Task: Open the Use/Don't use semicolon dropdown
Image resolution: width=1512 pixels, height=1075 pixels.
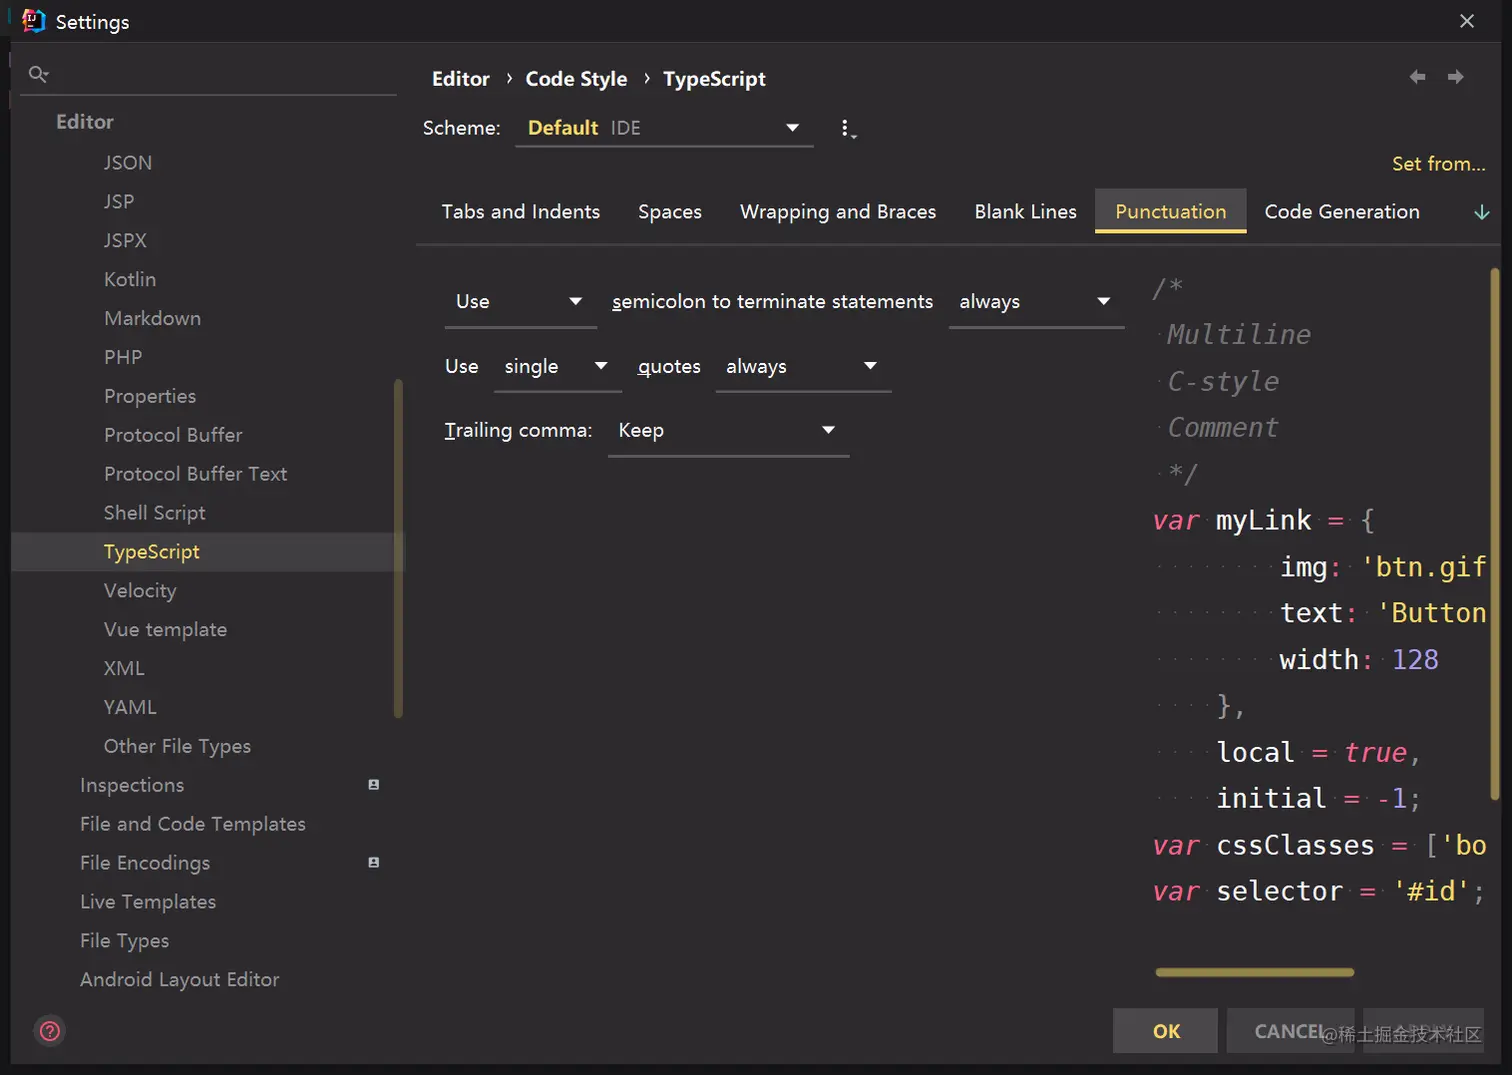Action: 520,302
